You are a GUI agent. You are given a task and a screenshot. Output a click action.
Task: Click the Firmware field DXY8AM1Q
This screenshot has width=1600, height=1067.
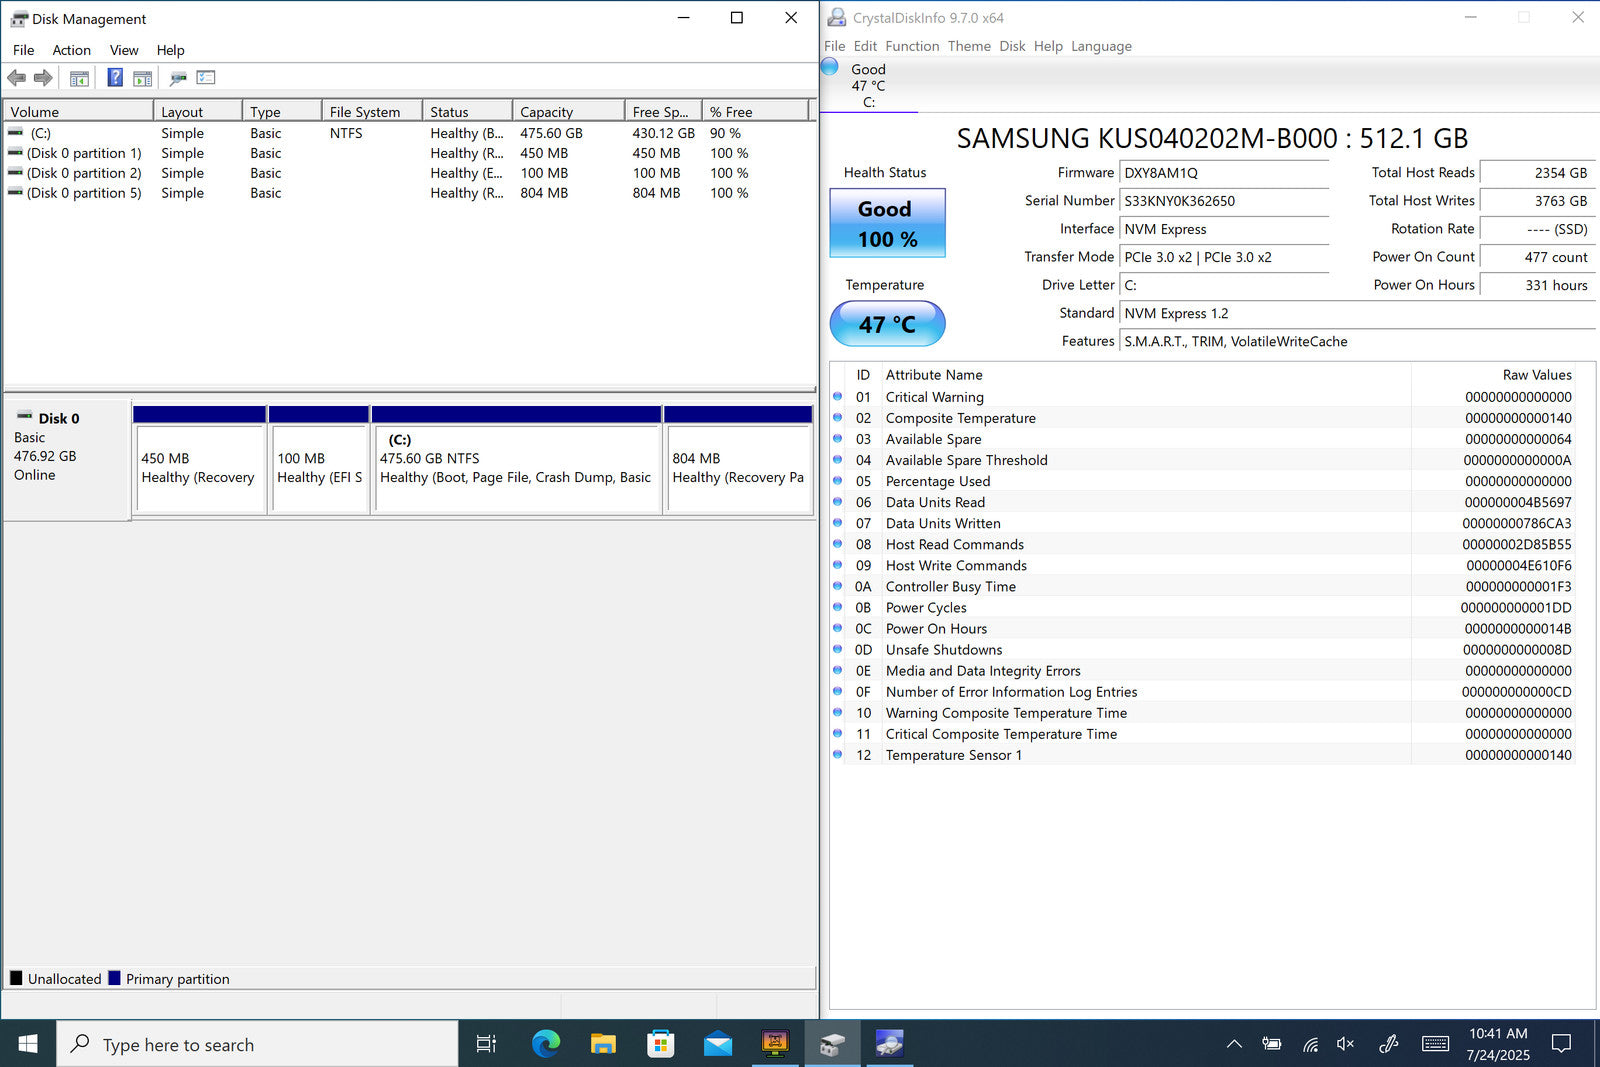click(1223, 173)
